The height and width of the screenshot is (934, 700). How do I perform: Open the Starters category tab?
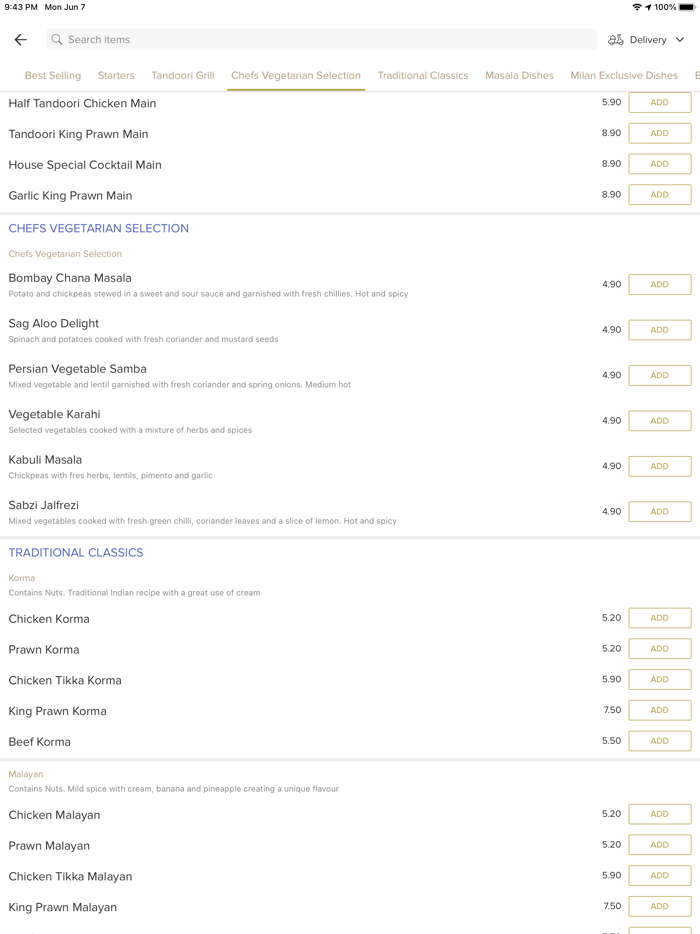pos(116,75)
